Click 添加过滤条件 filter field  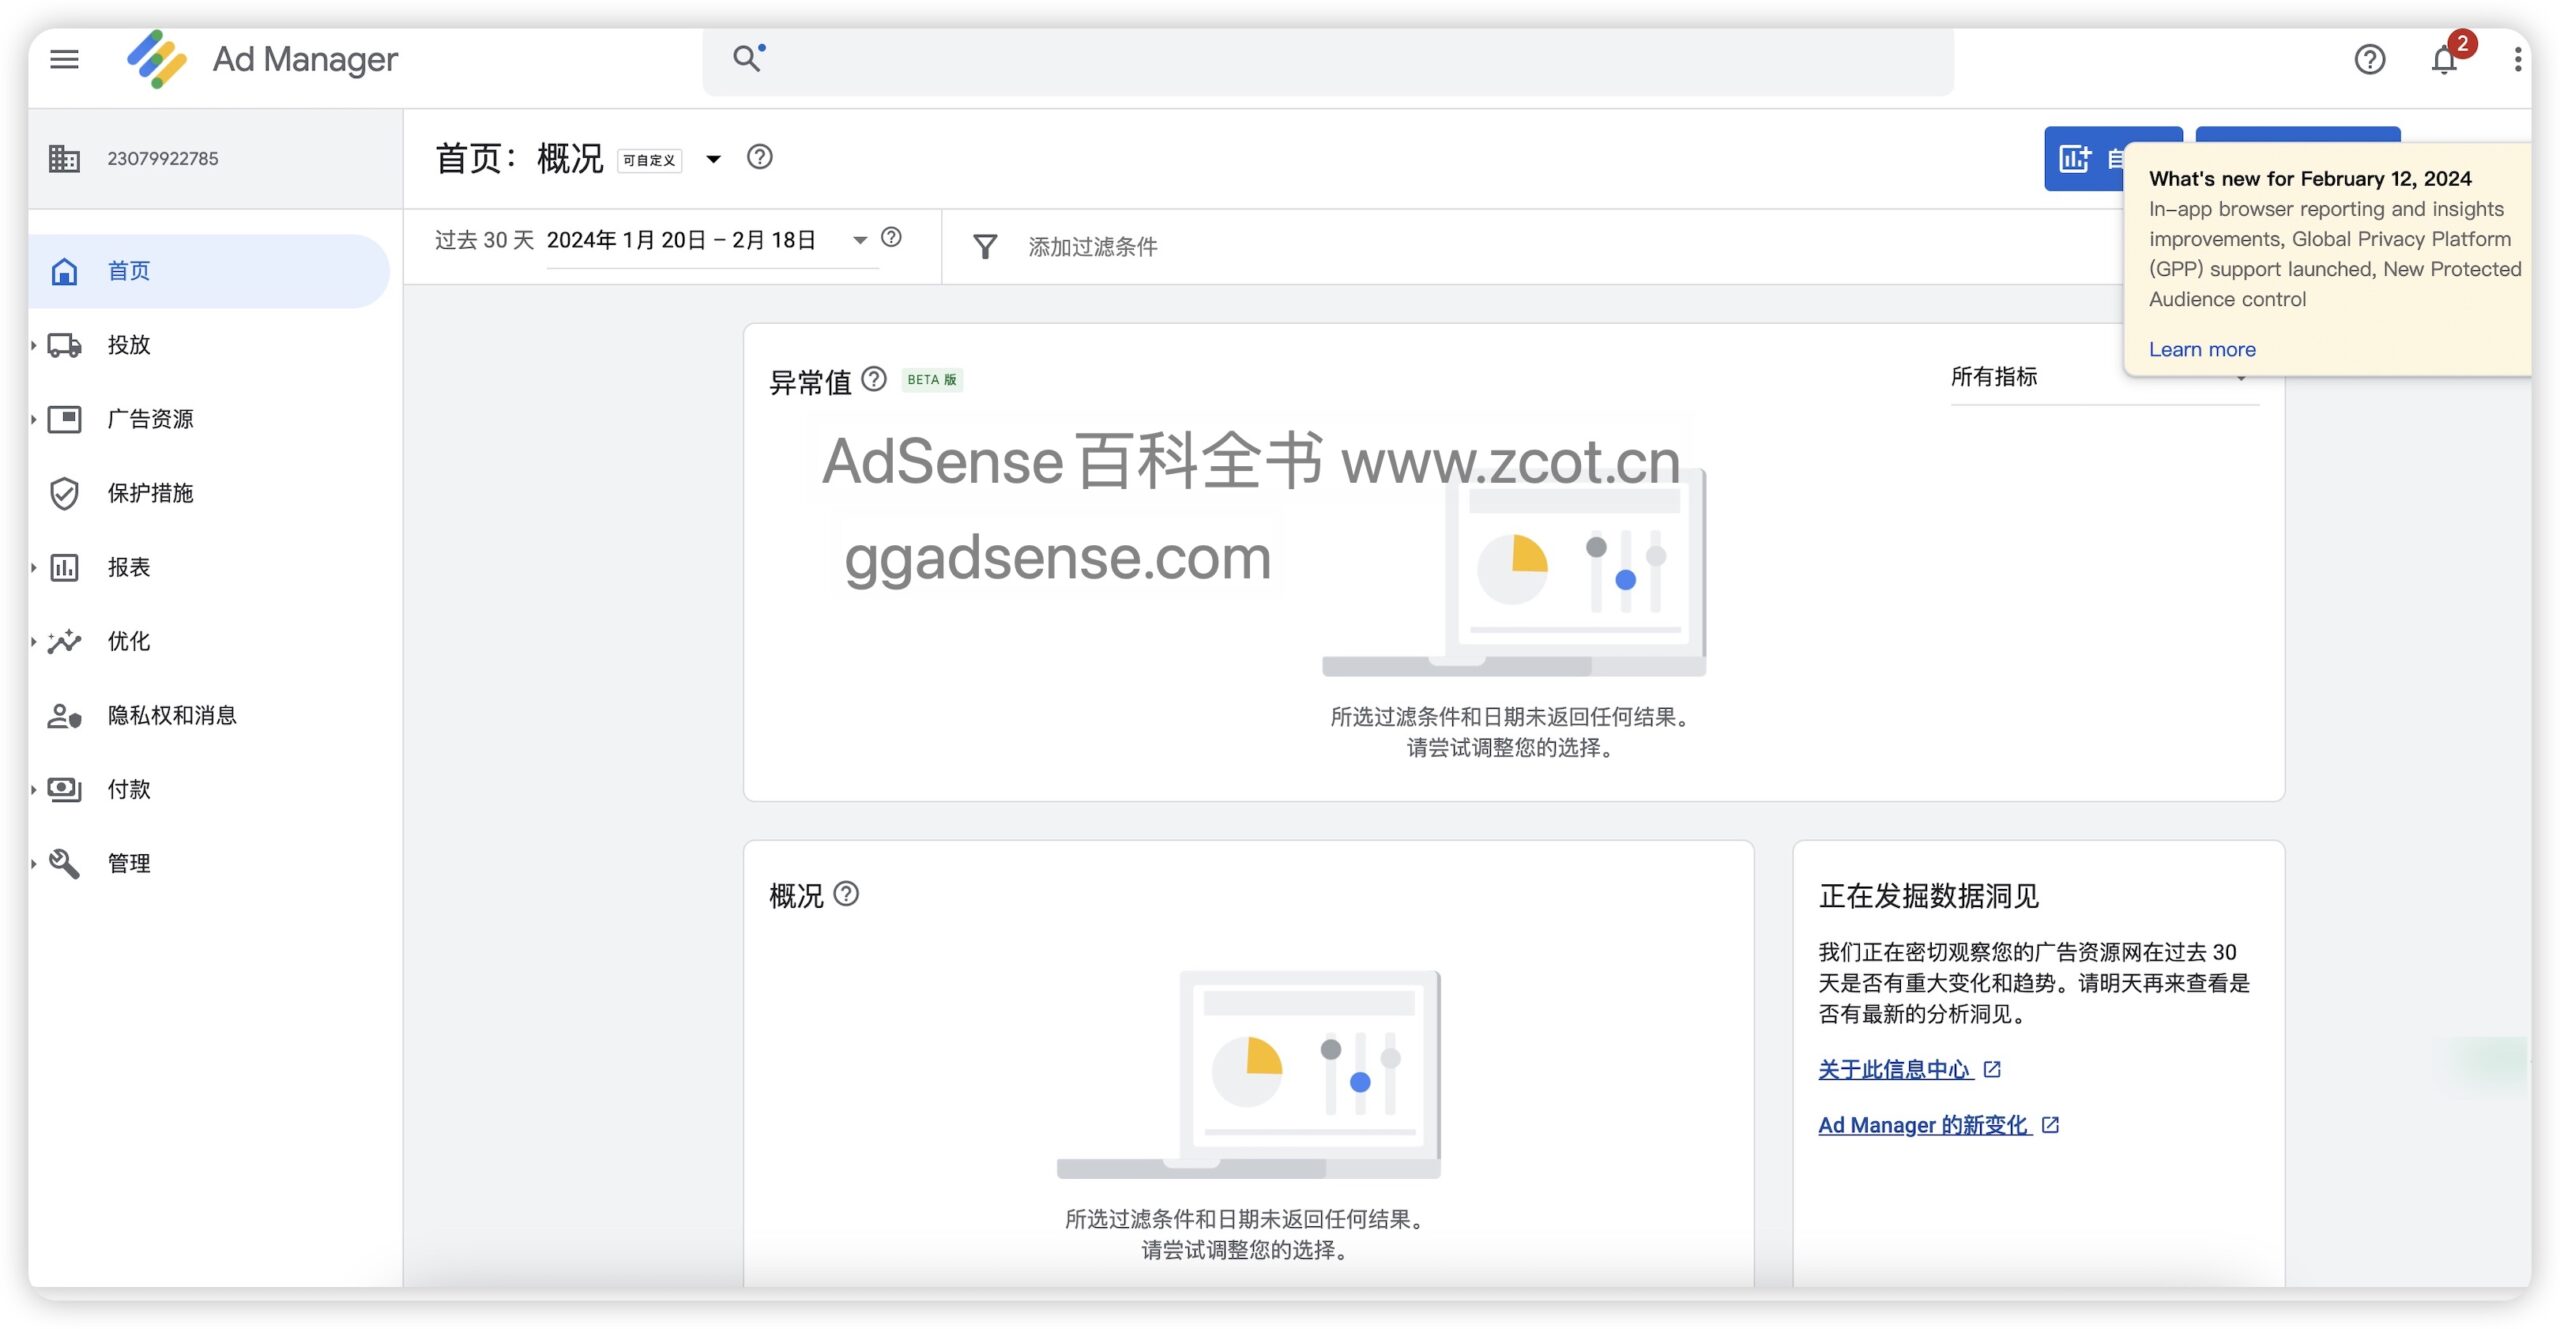pyautogui.click(x=1092, y=246)
